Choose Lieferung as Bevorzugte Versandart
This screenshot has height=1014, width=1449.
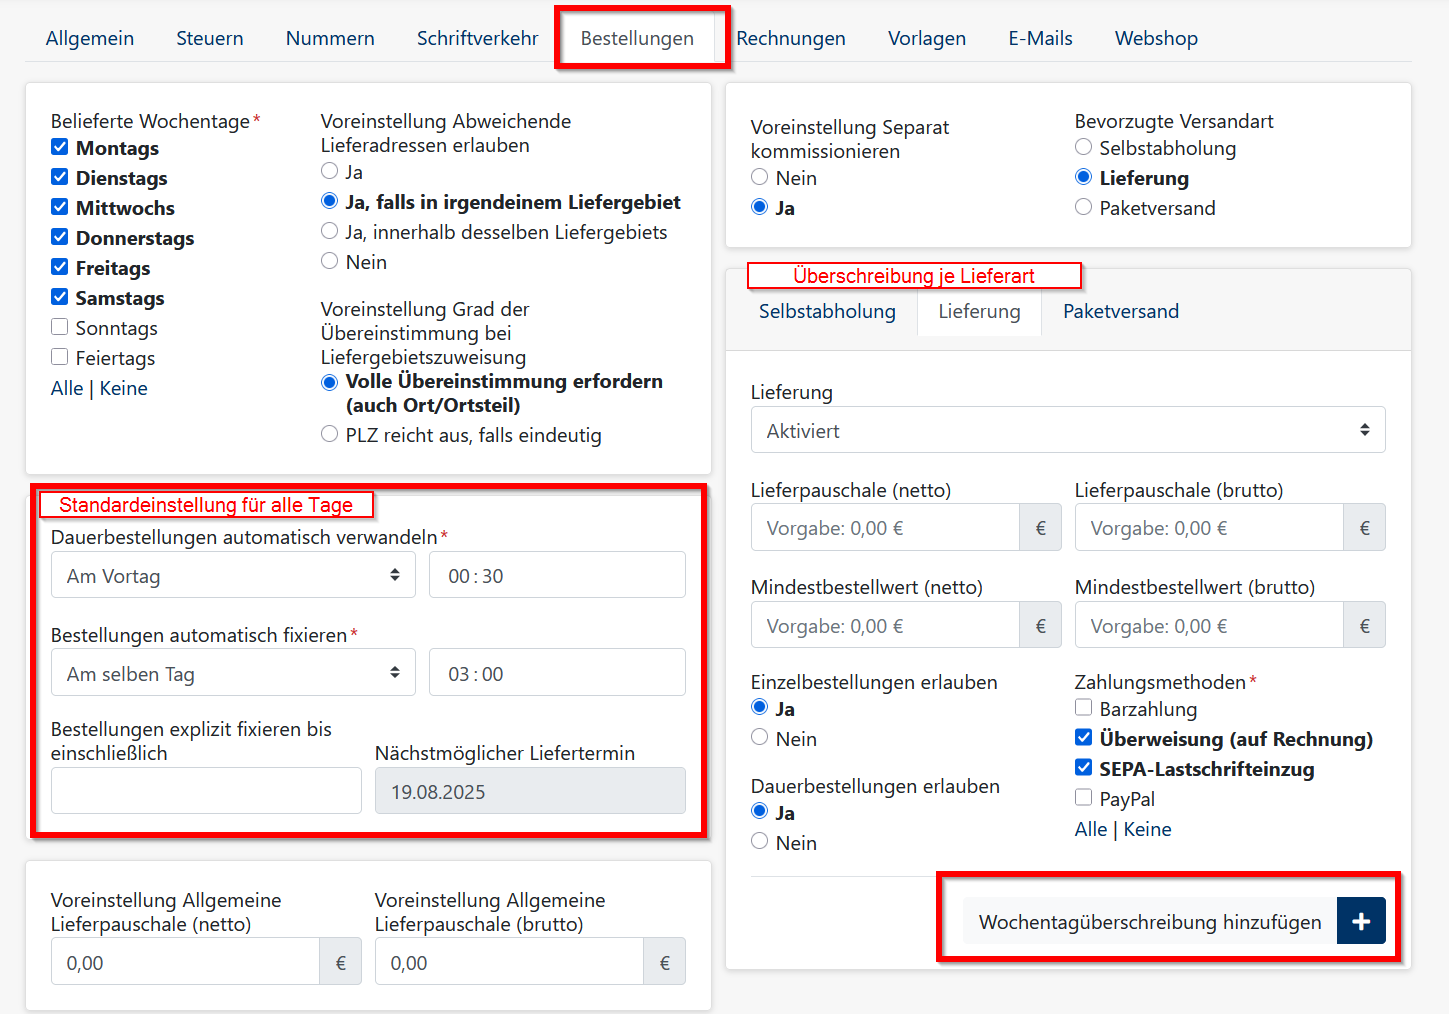click(x=1083, y=177)
